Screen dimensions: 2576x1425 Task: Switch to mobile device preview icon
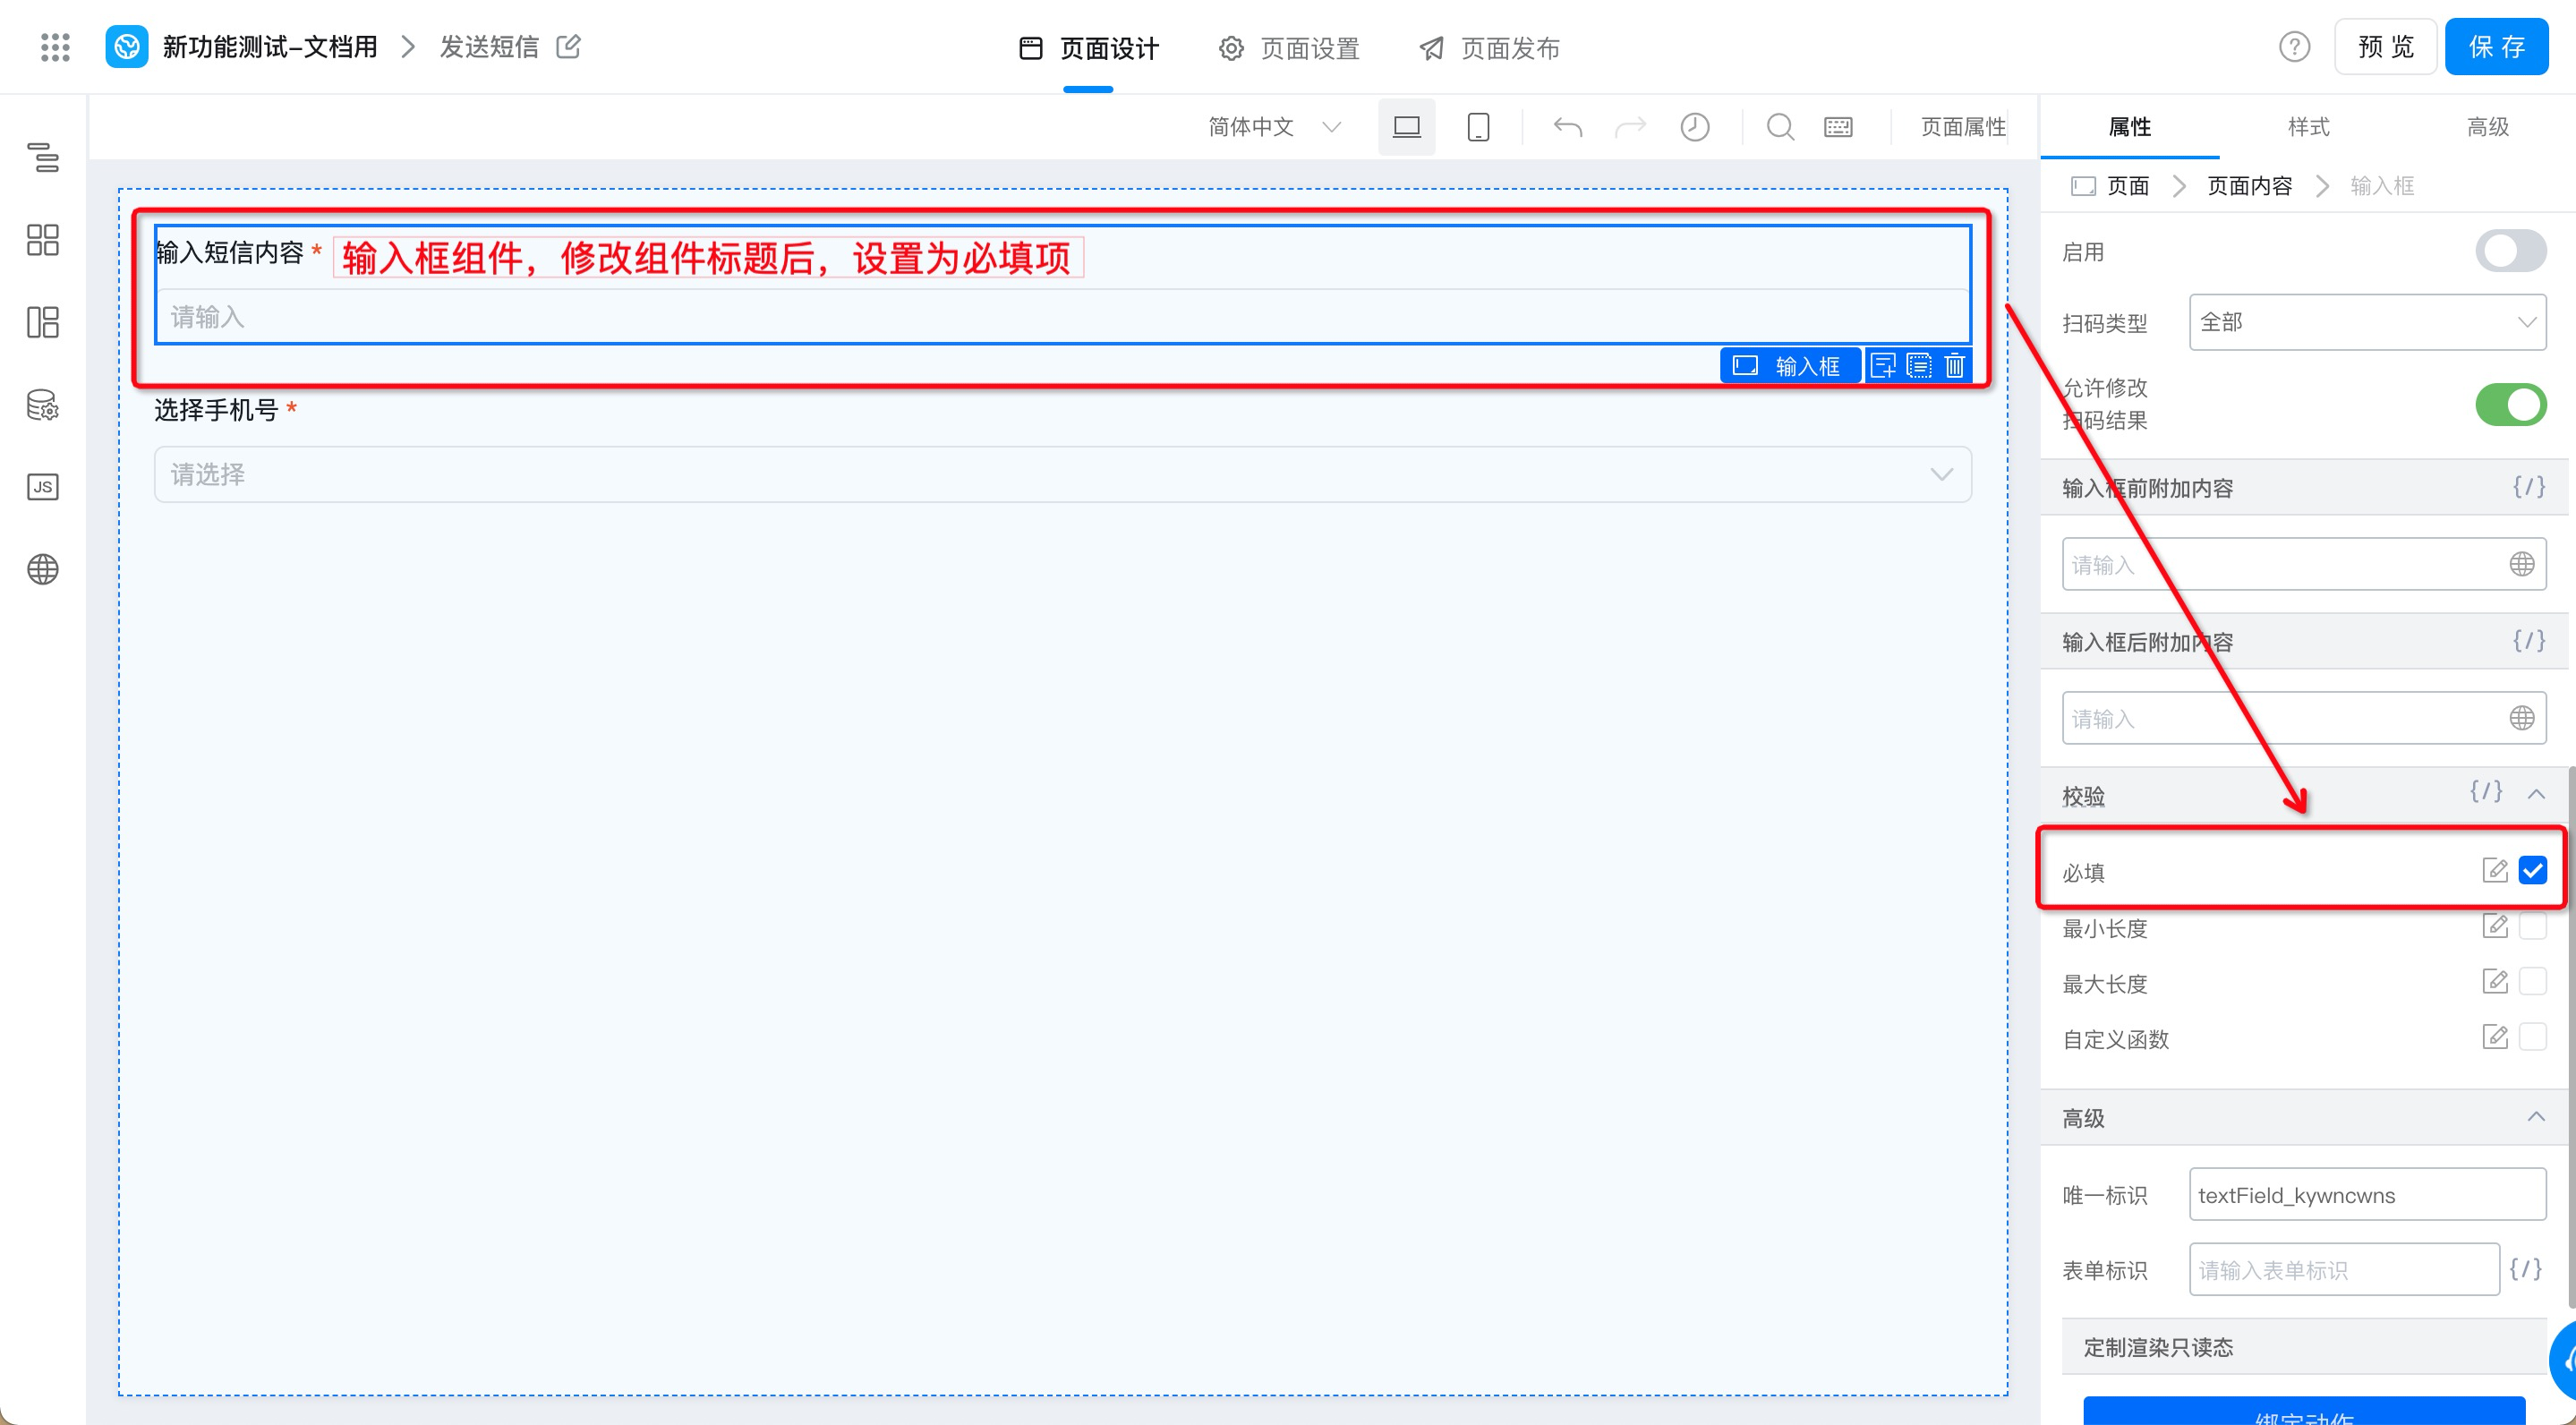(1478, 127)
